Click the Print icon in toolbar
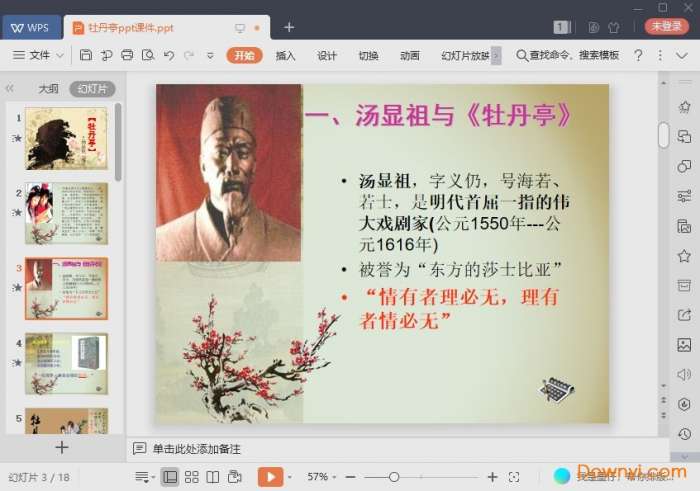 coord(127,55)
